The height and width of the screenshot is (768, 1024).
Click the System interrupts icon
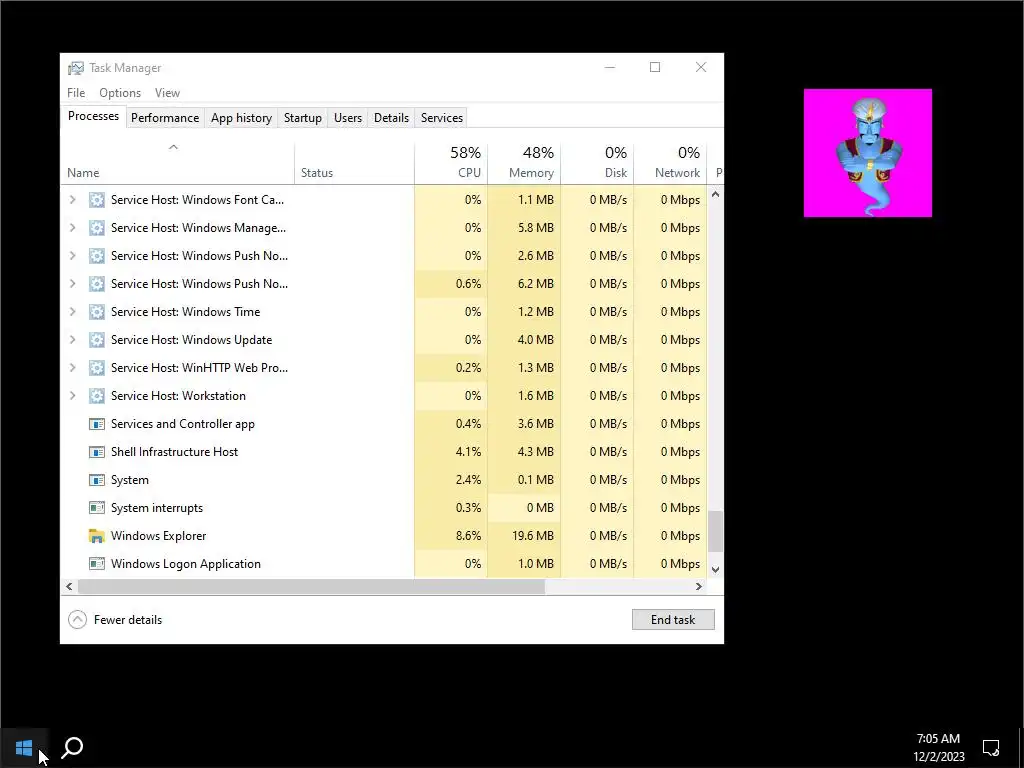pos(97,508)
